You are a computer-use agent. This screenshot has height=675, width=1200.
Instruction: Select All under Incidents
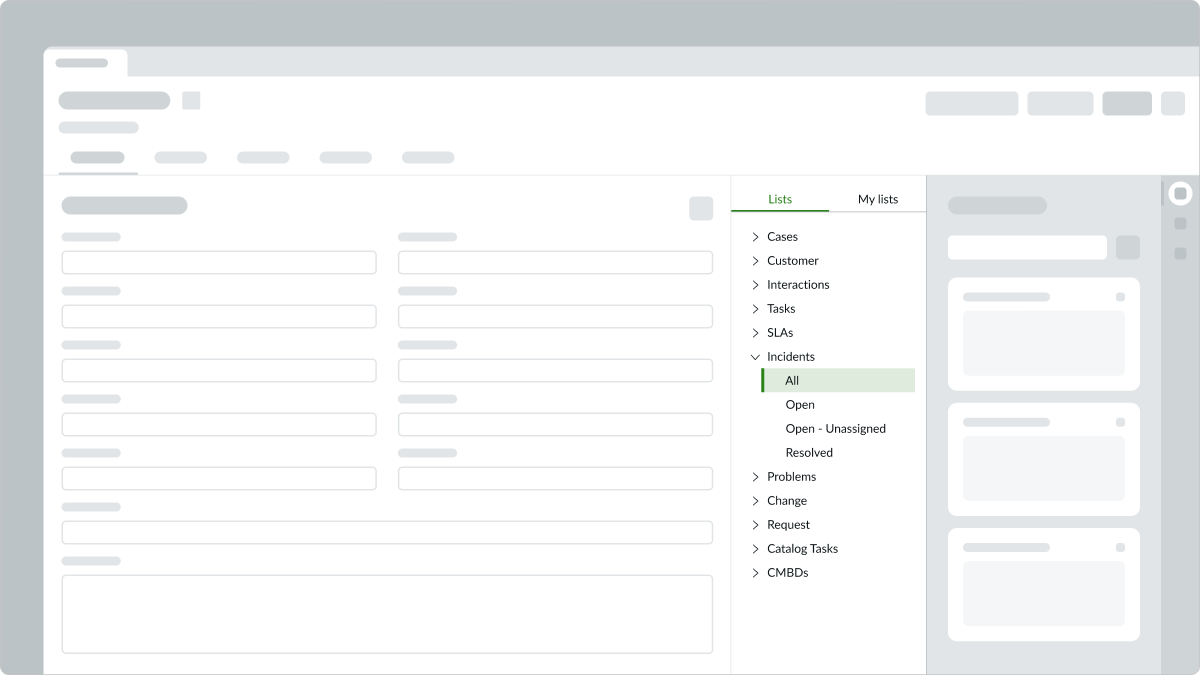pyautogui.click(x=792, y=380)
